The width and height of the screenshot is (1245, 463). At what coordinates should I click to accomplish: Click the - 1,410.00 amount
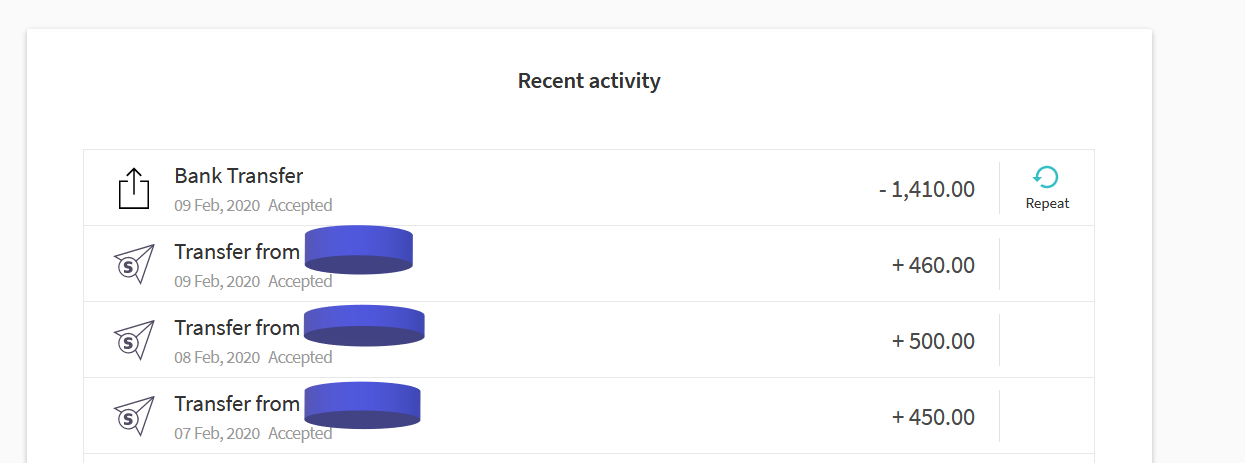(x=927, y=189)
